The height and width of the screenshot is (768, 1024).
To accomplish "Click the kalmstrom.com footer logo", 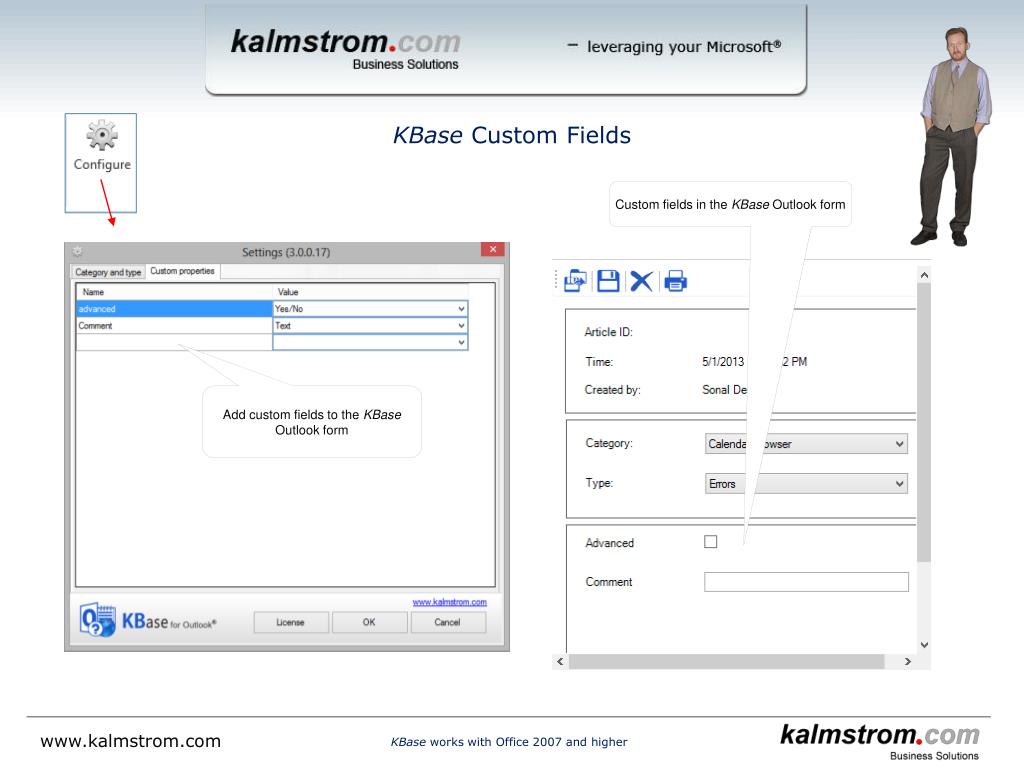I will [x=880, y=741].
